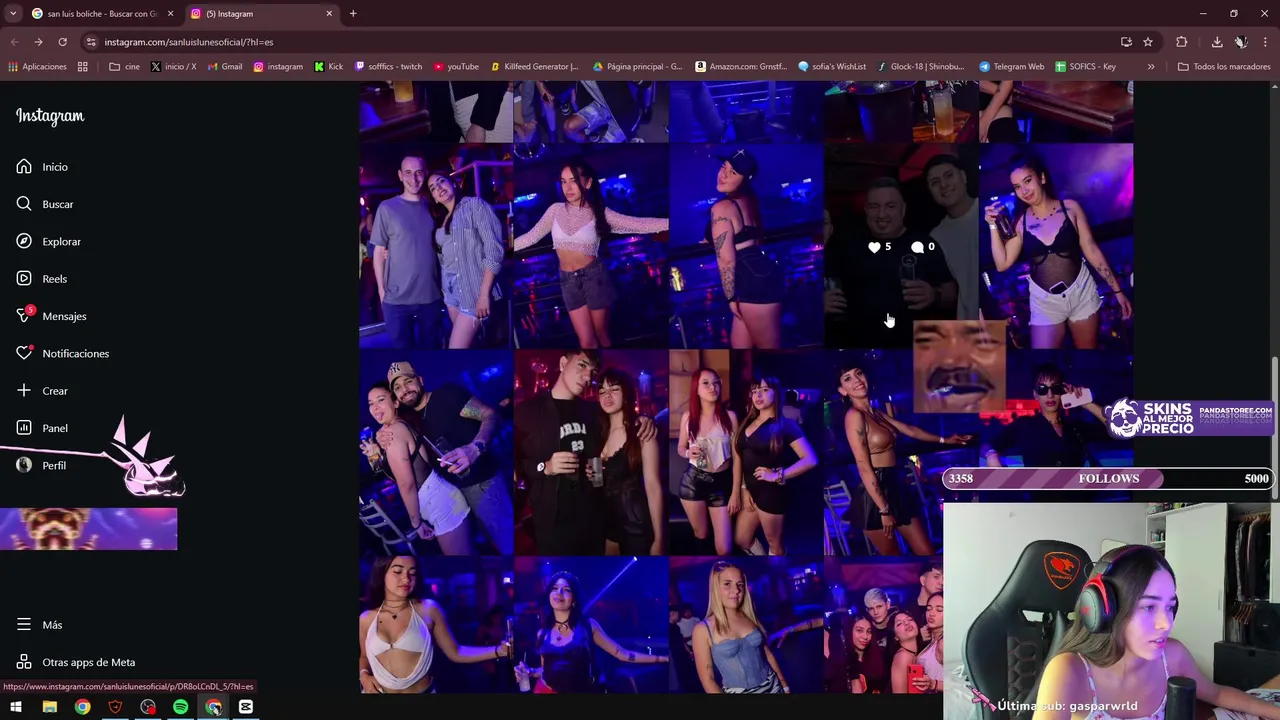Open the Chrome three-dot menu
The height and width of the screenshot is (720, 1280).
[1265, 42]
